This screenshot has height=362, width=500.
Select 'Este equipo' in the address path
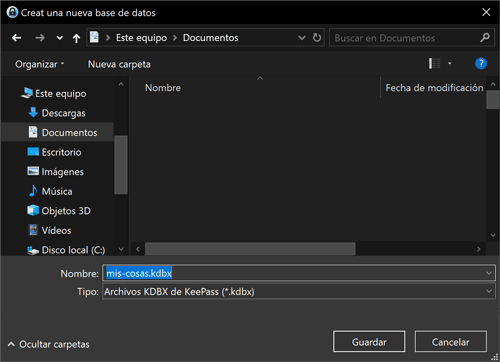[x=141, y=38]
